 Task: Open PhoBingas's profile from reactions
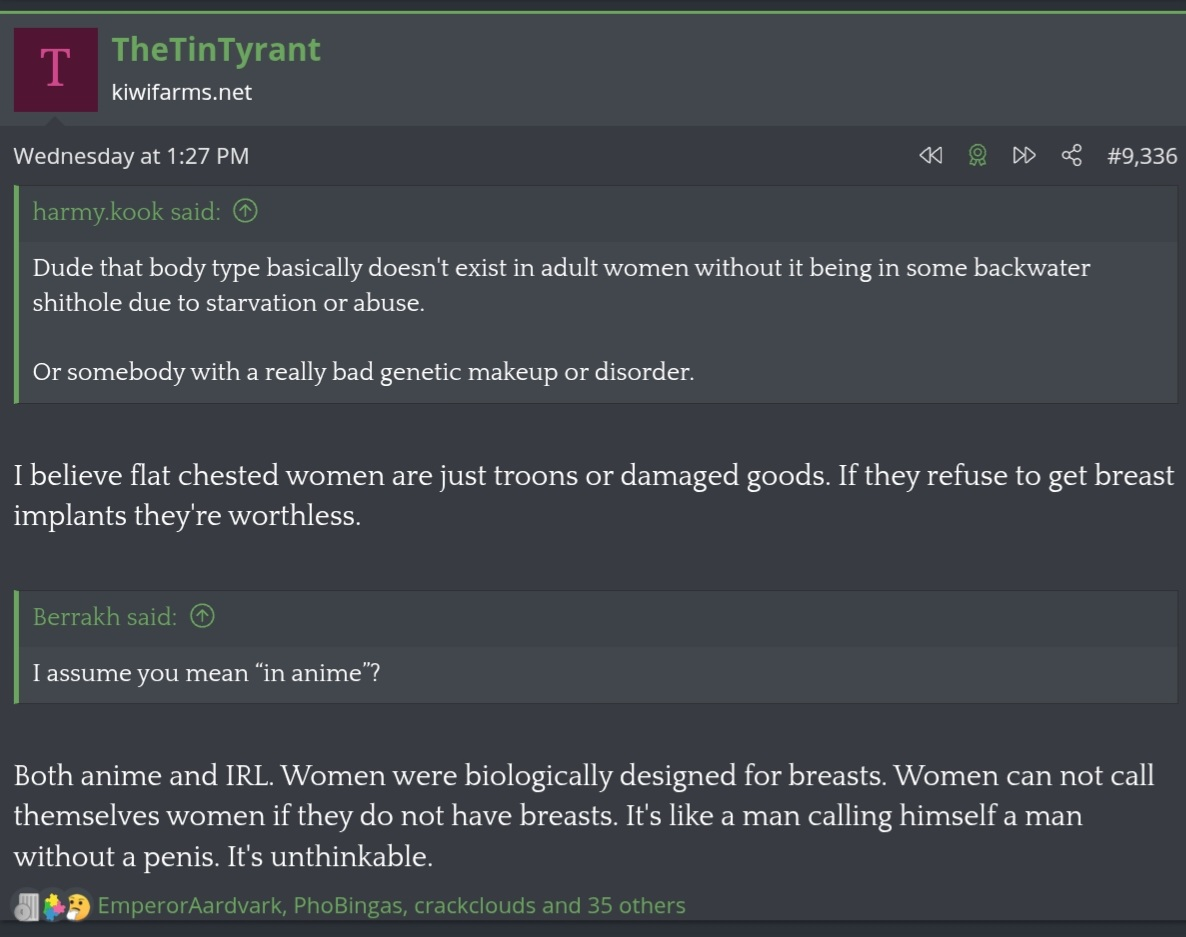point(349,905)
